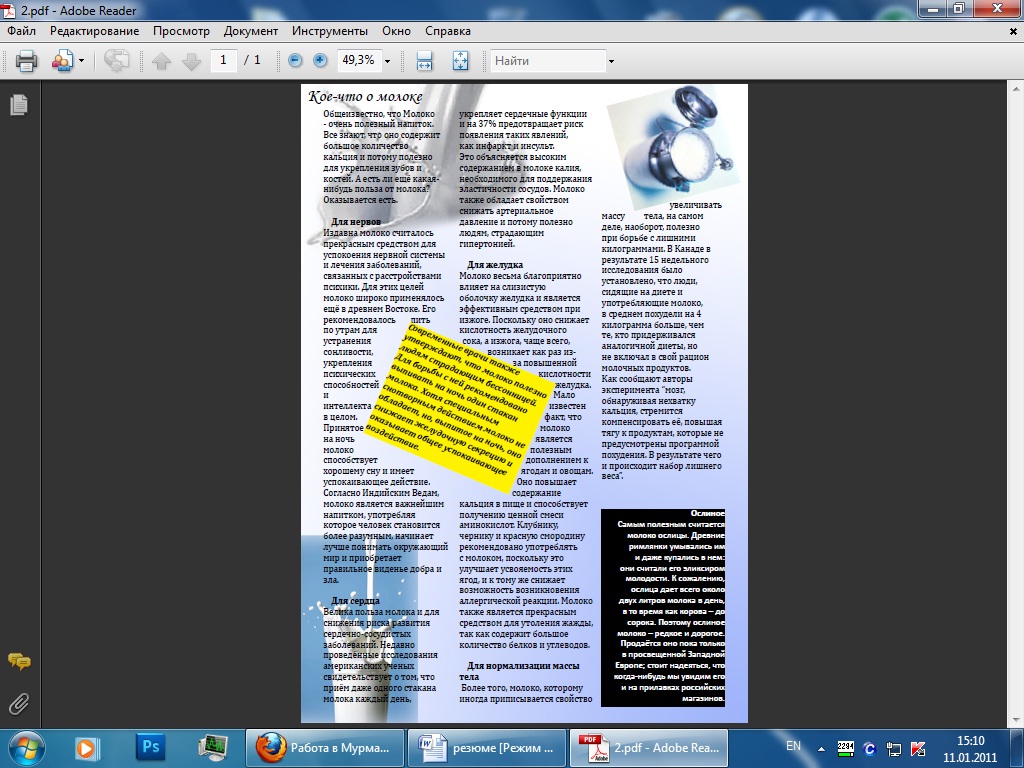The width and height of the screenshot is (1024, 768).
Task: Zoom in using the plus button
Action: click(320, 60)
